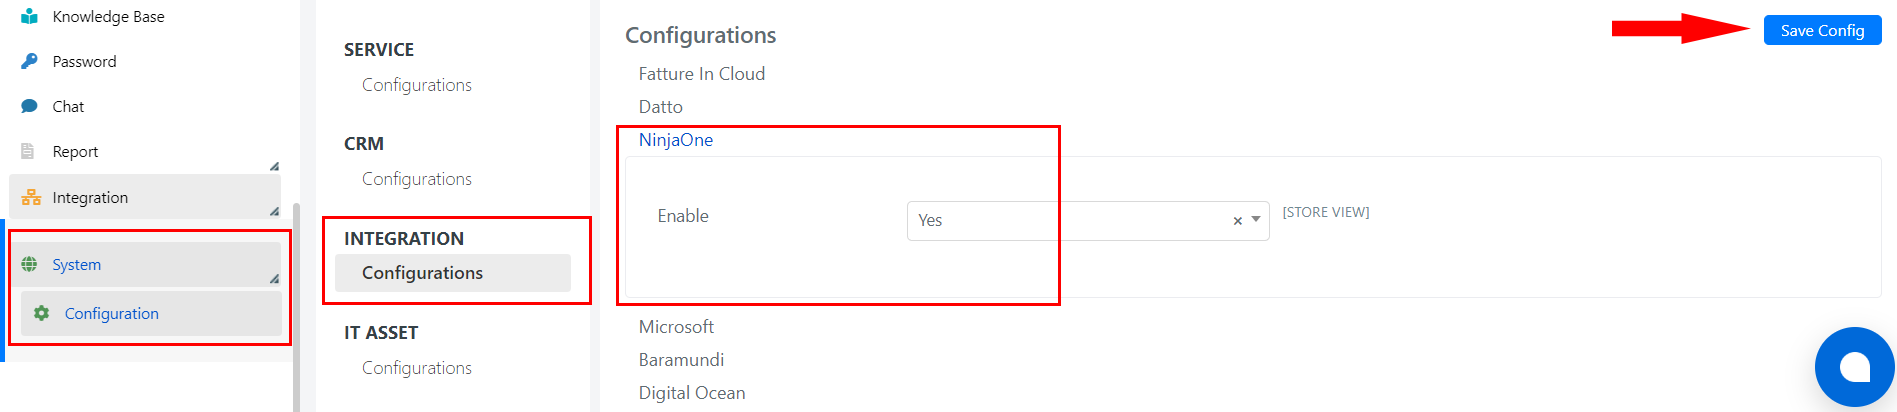Click the Report document icon
Image resolution: width=1897 pixels, height=412 pixels.
point(28,151)
